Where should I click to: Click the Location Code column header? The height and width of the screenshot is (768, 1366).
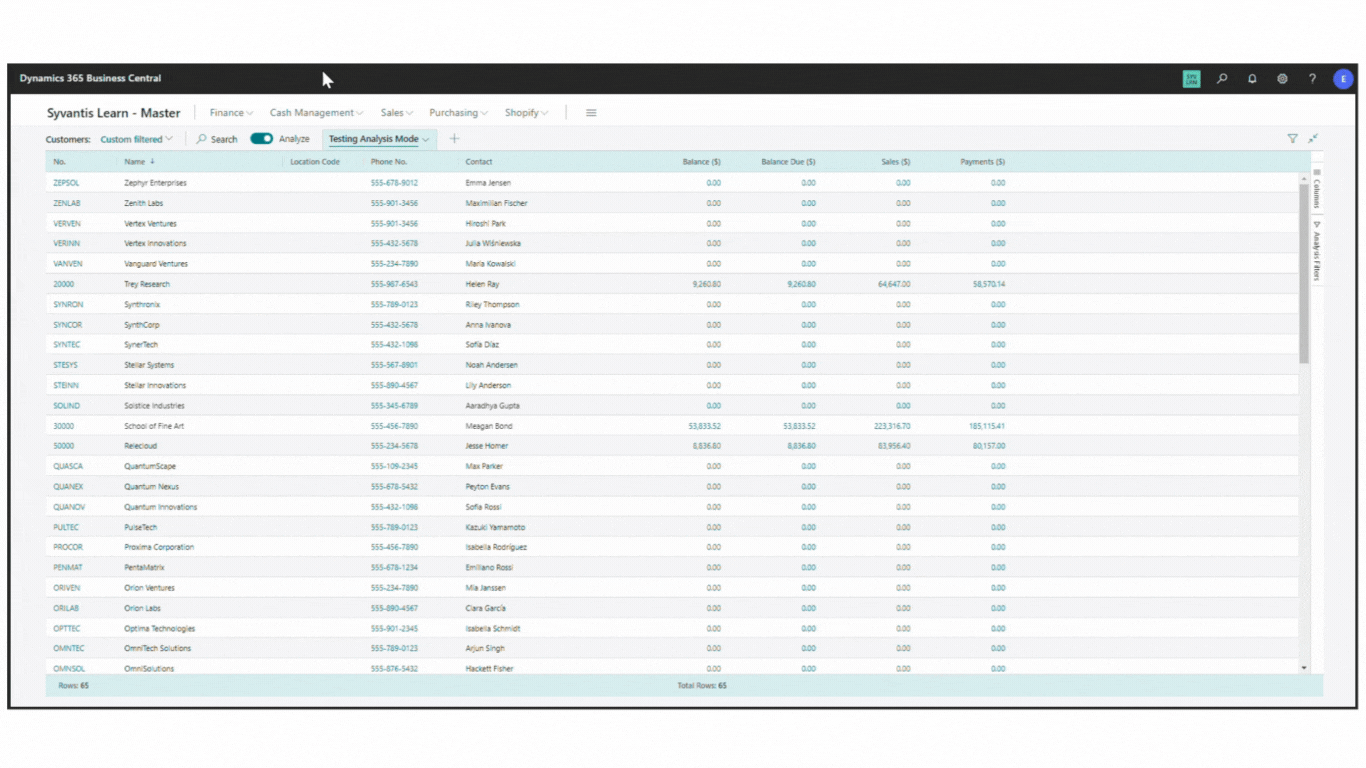(315, 162)
